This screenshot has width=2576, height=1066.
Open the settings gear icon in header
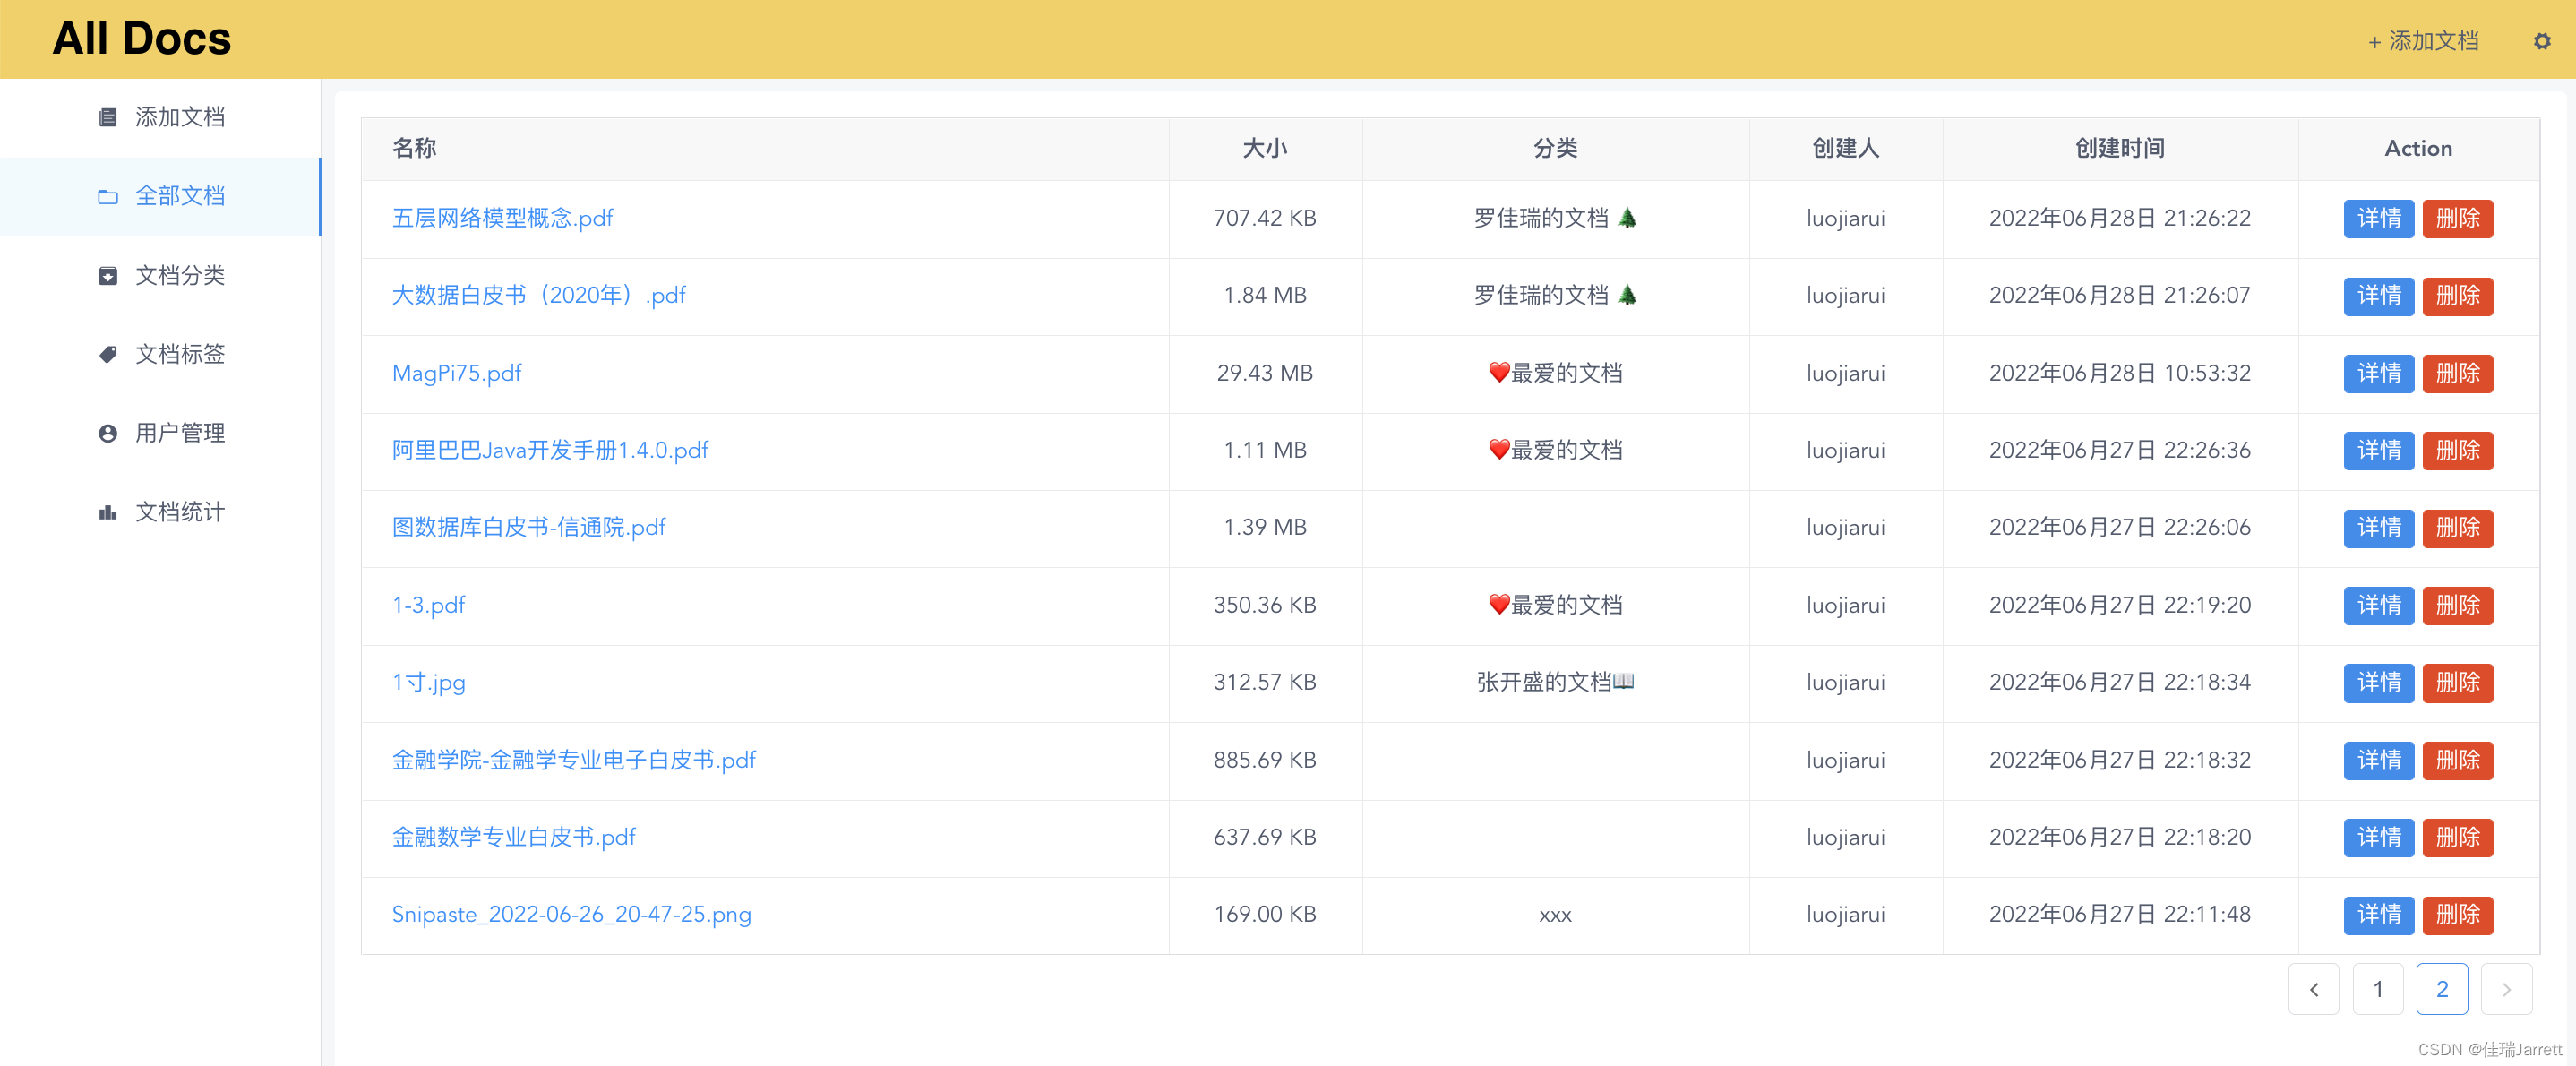(2542, 41)
